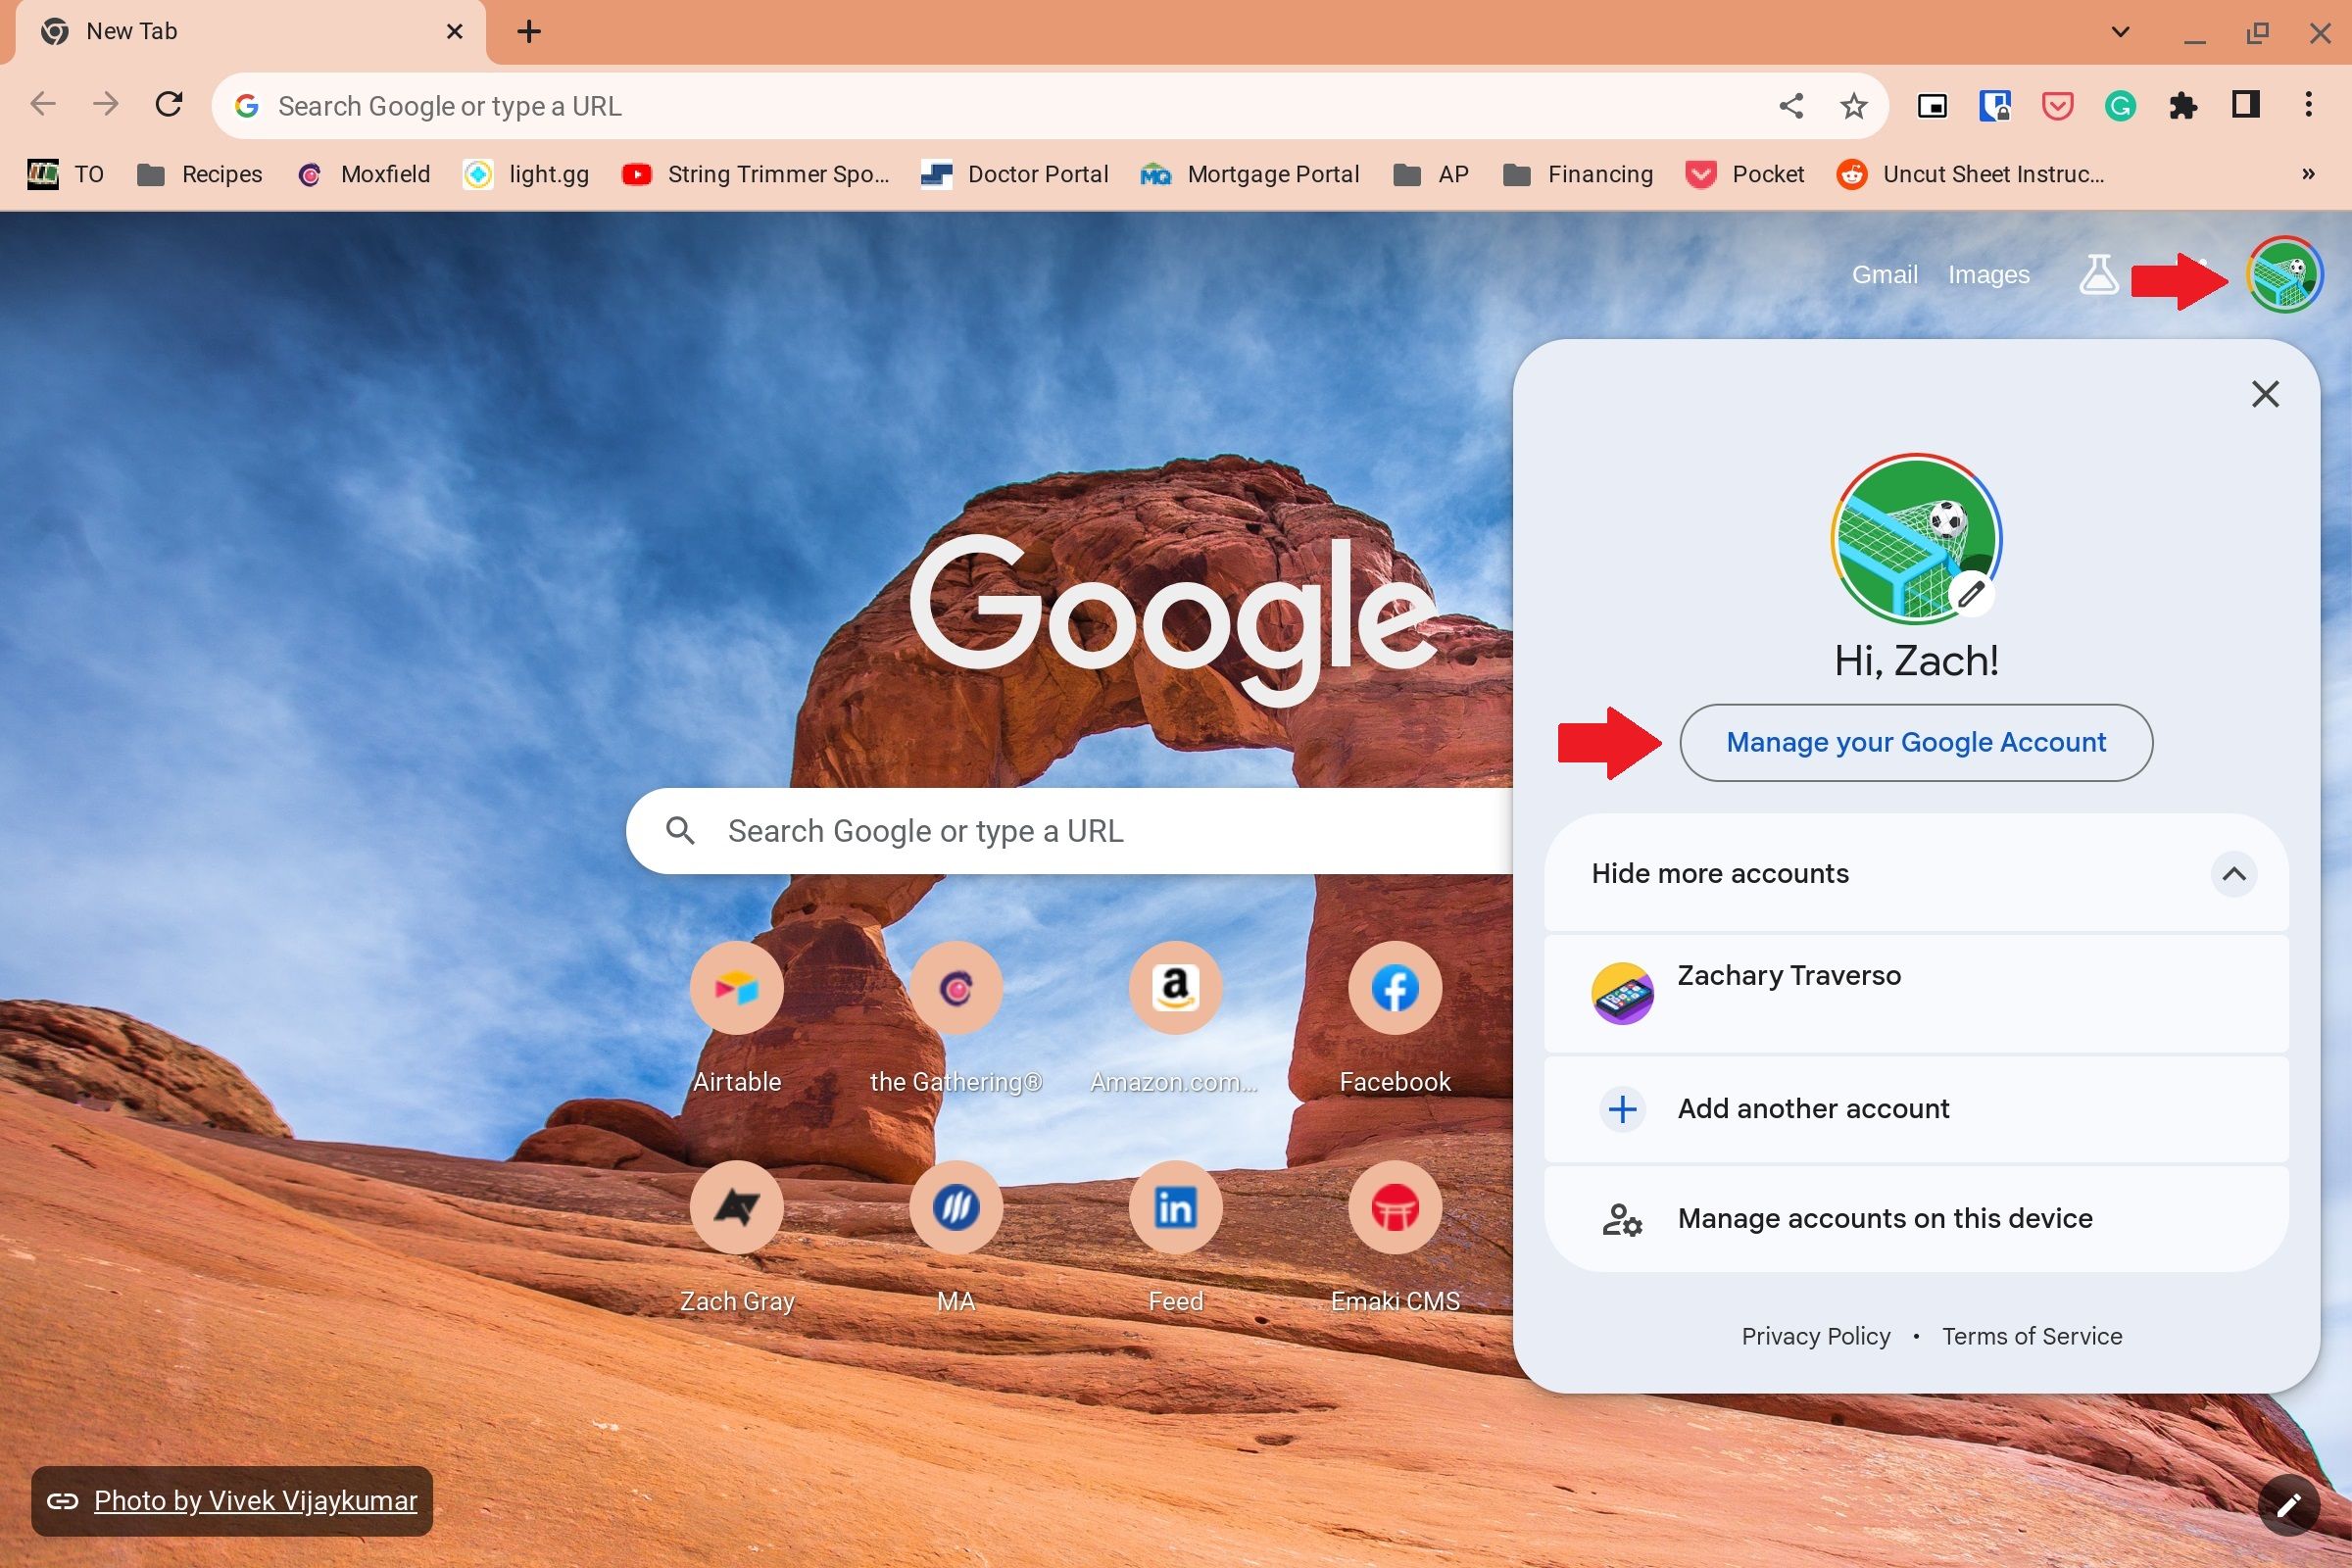This screenshot has width=2352, height=1568.
Task: Open the Chrome three-dot menu
Action: (2308, 105)
